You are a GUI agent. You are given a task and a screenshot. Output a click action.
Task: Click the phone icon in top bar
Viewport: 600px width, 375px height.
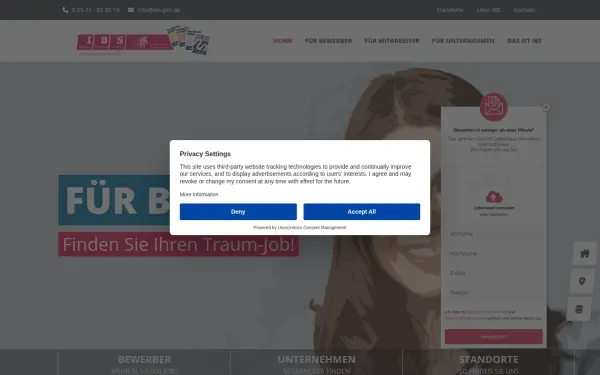coord(65,10)
